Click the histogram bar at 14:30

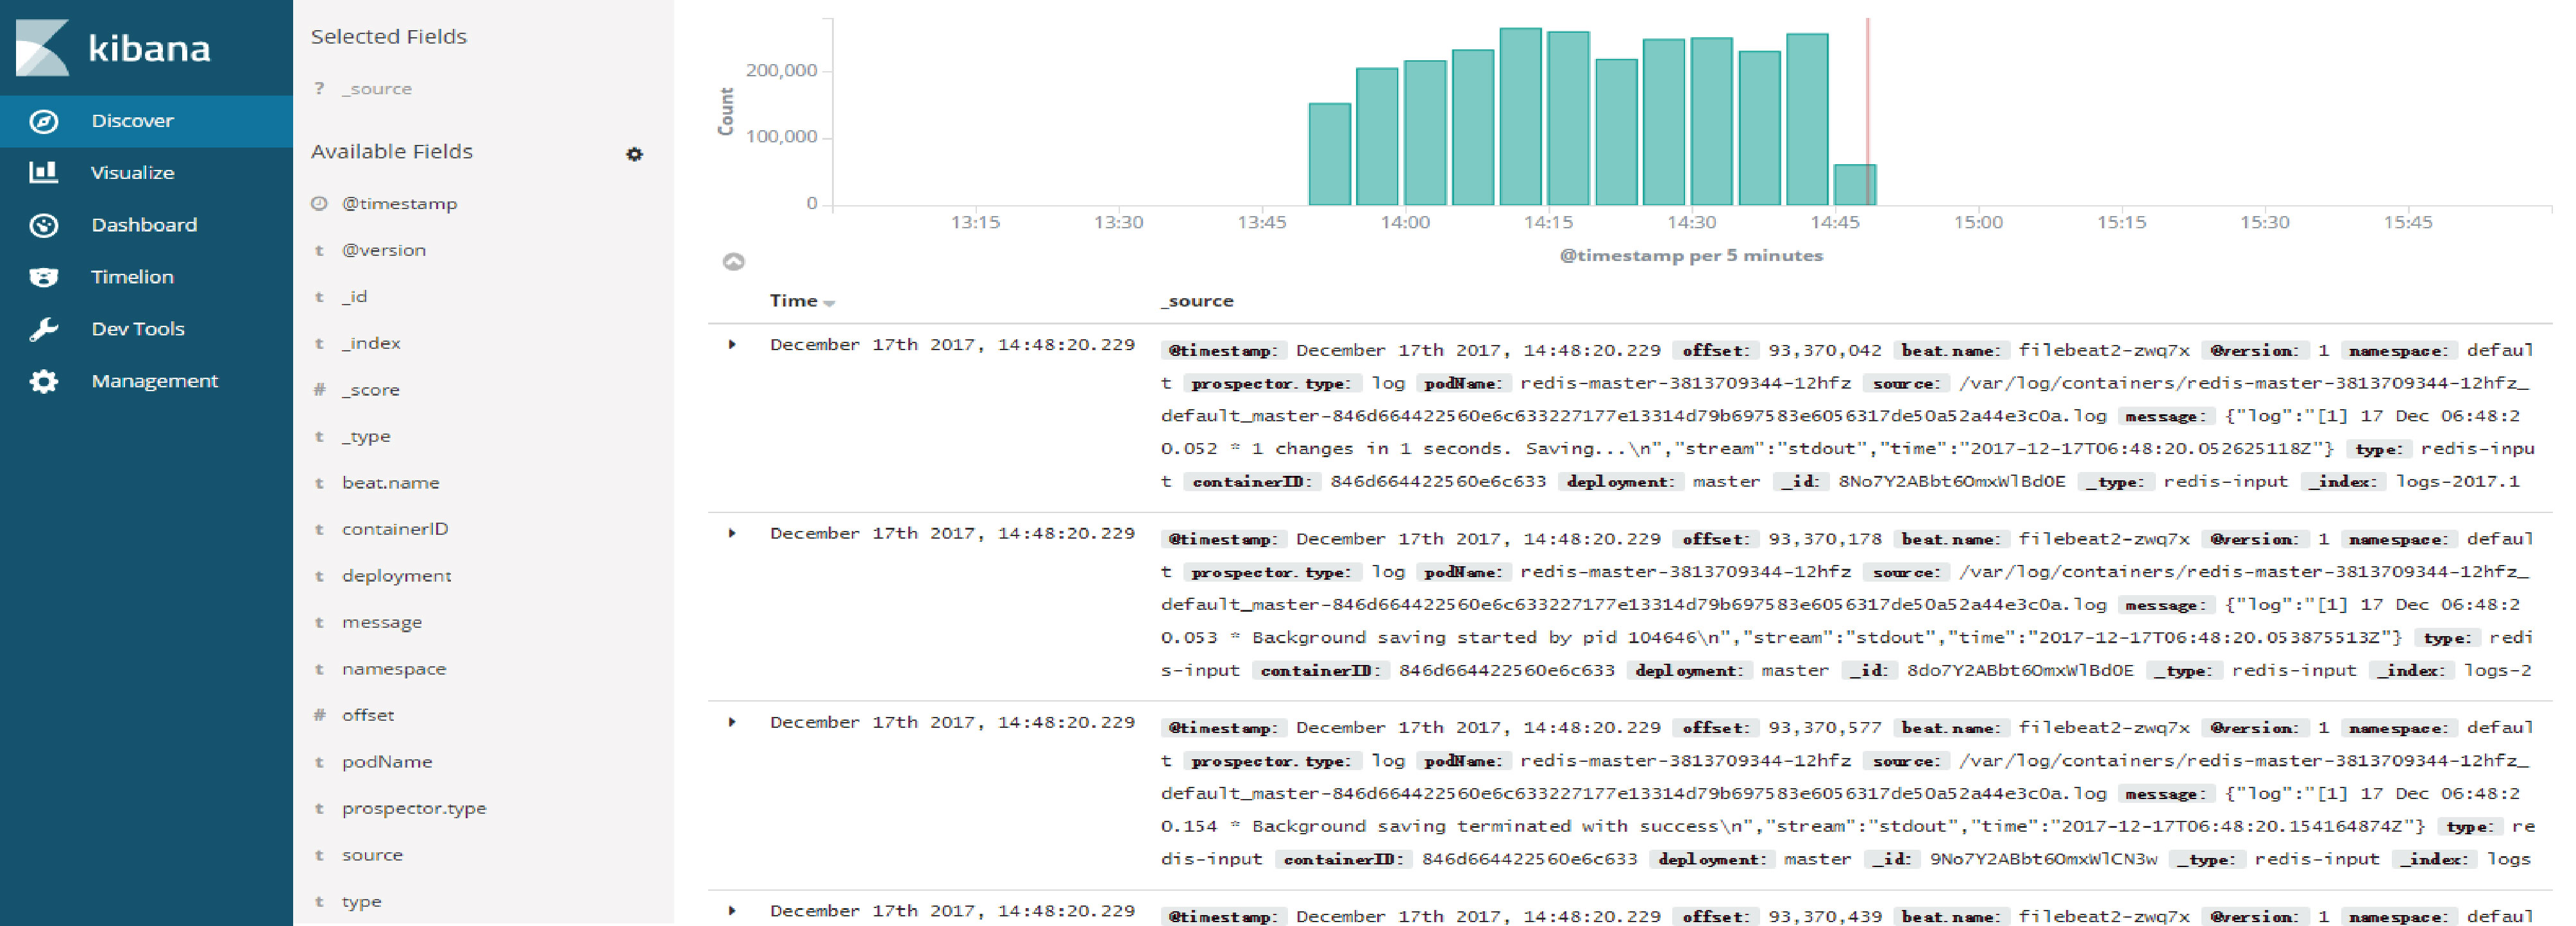(1711, 122)
